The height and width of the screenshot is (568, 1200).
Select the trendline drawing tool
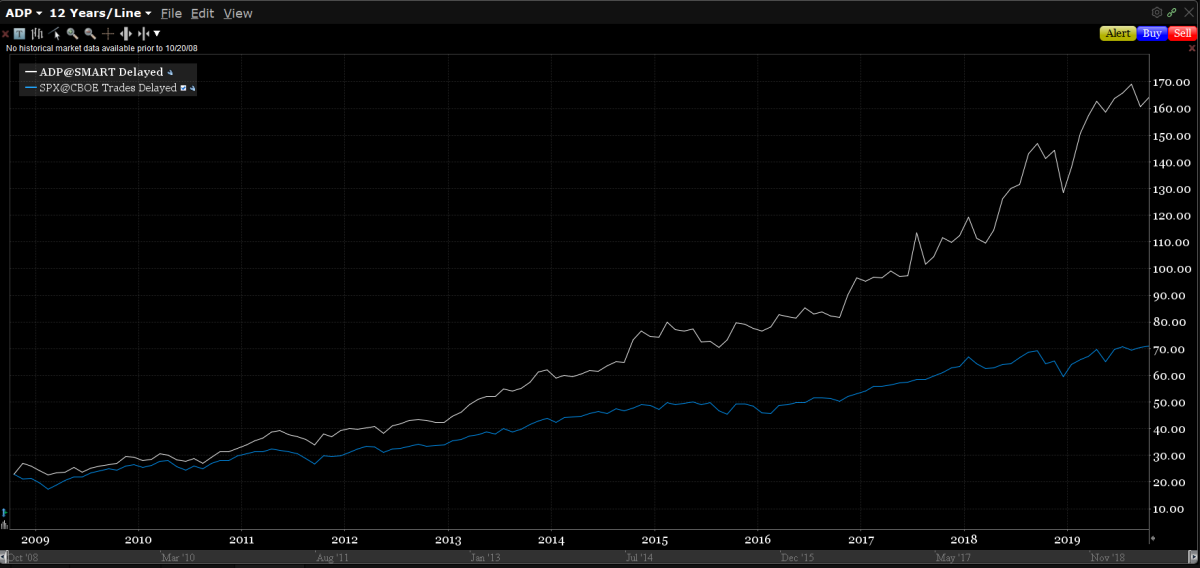pos(55,33)
